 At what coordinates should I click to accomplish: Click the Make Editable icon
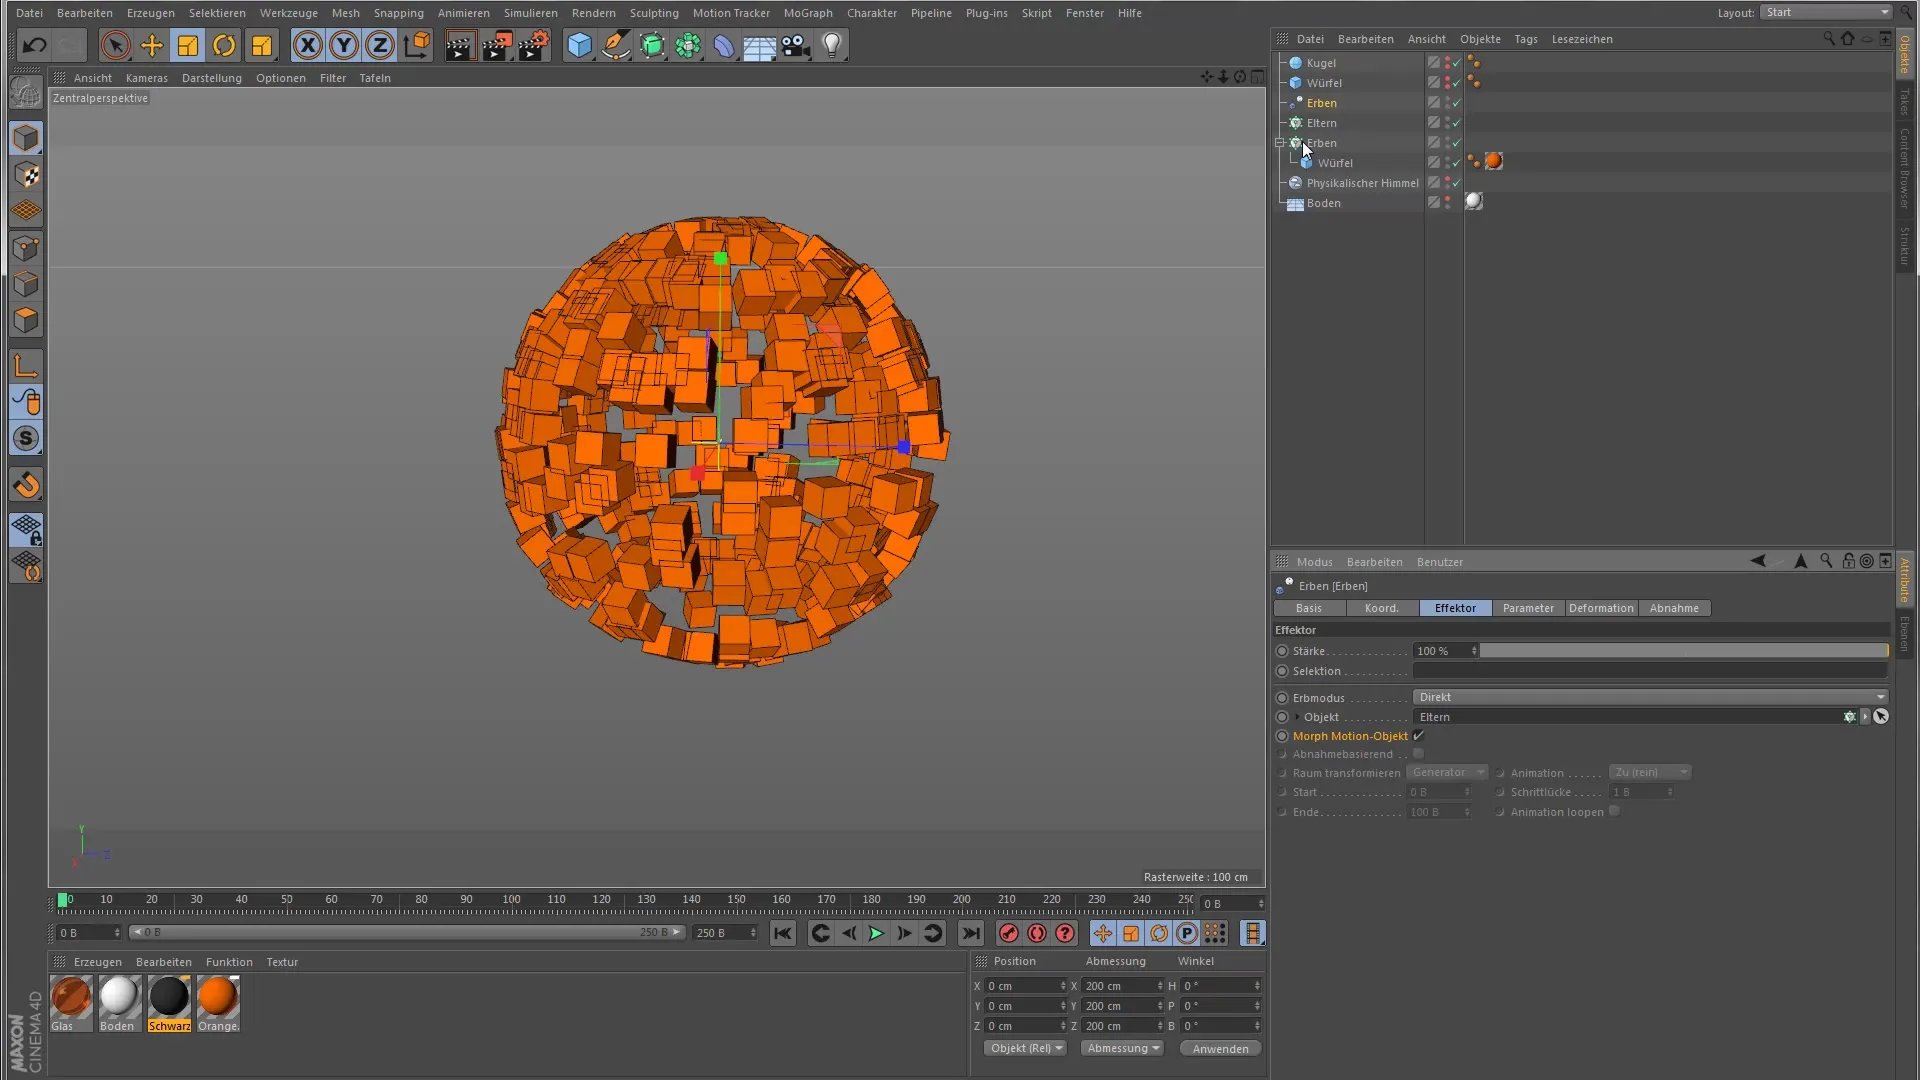(x=26, y=94)
